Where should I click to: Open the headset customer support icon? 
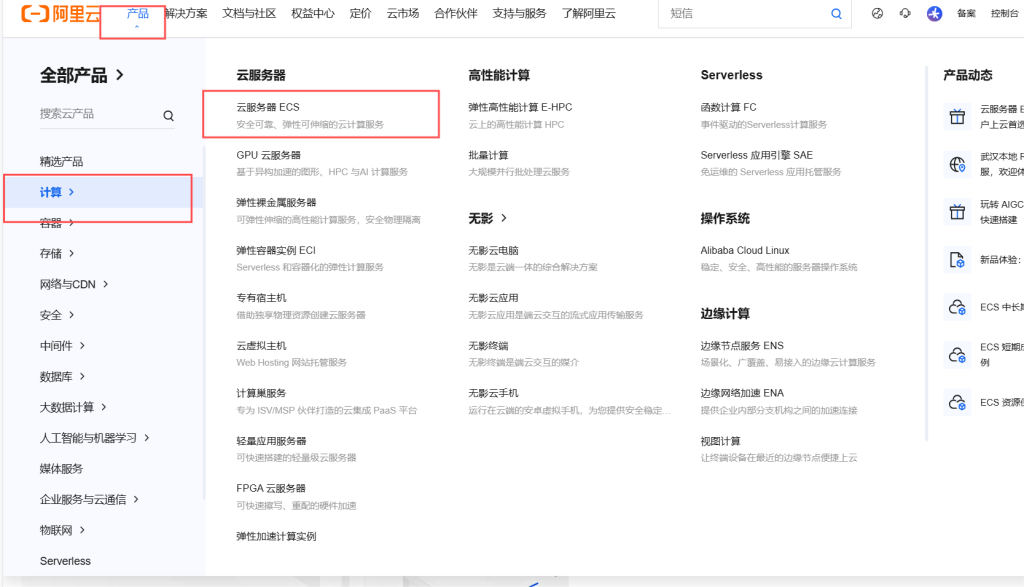pyautogui.click(x=905, y=14)
